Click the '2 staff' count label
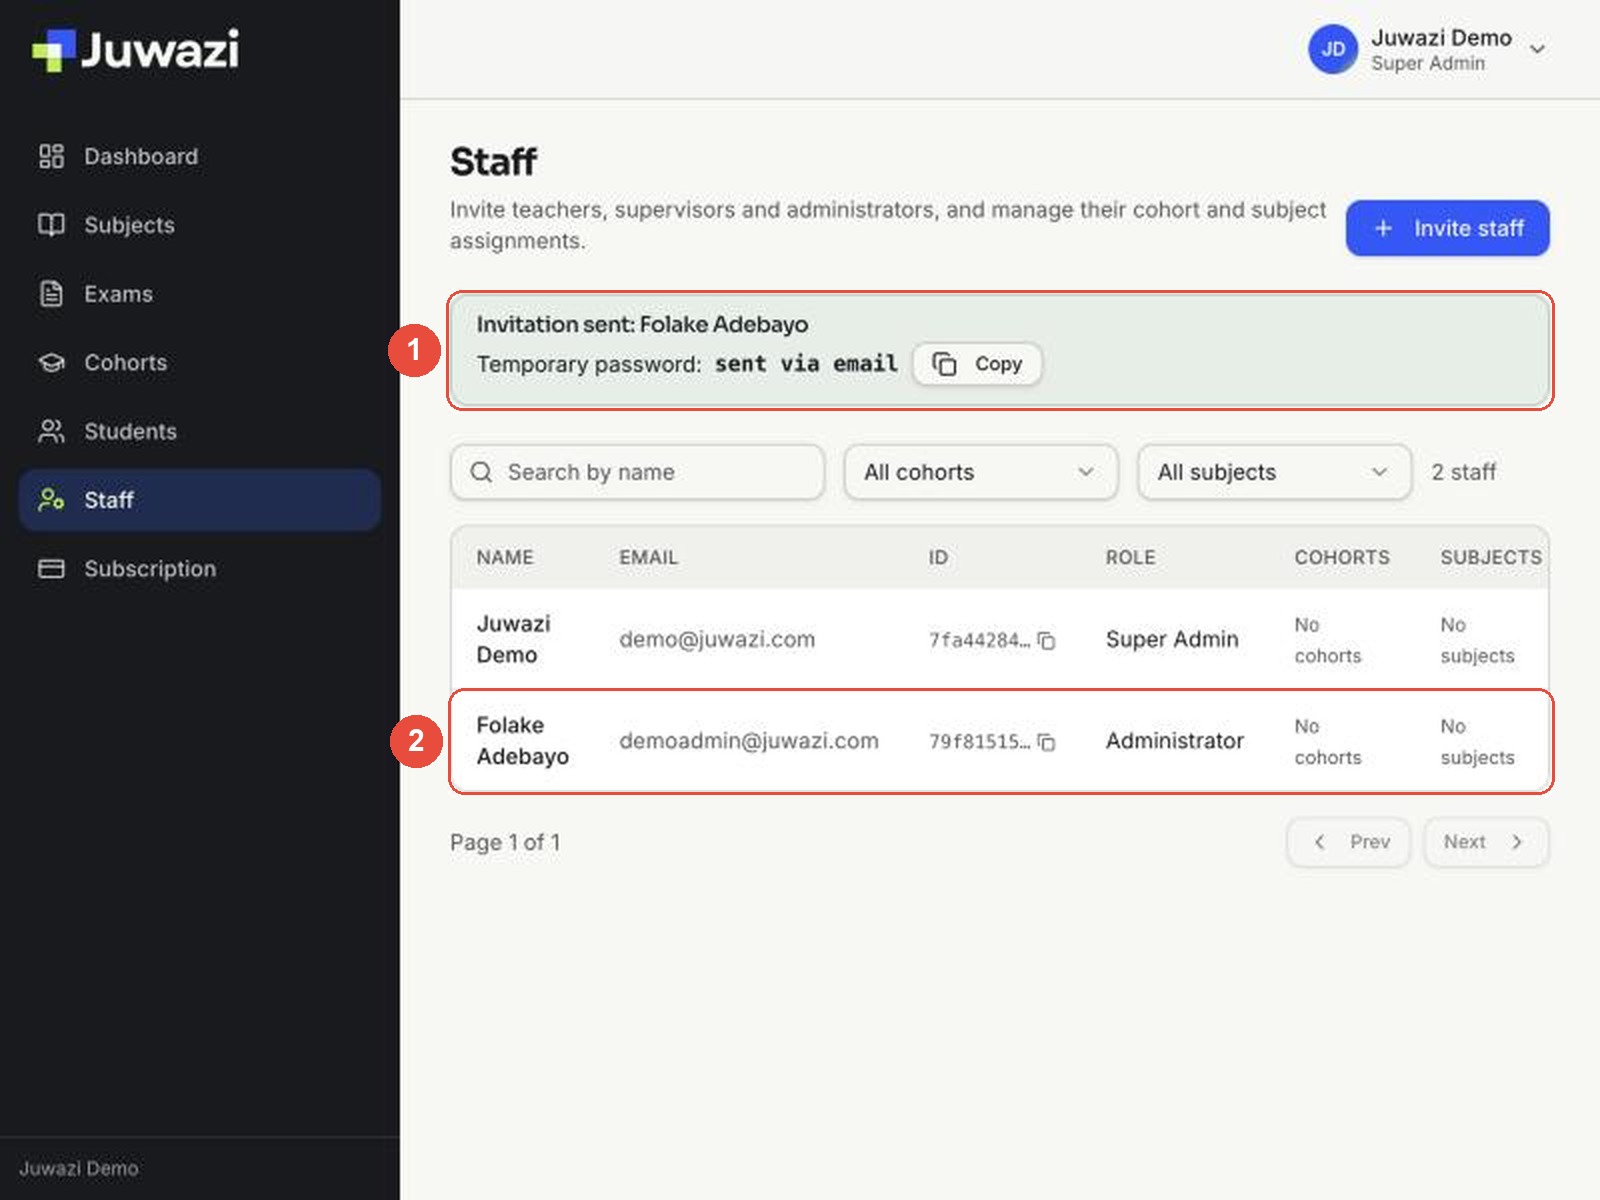Screen dimensions: 1600x1200 click(x=1464, y=472)
